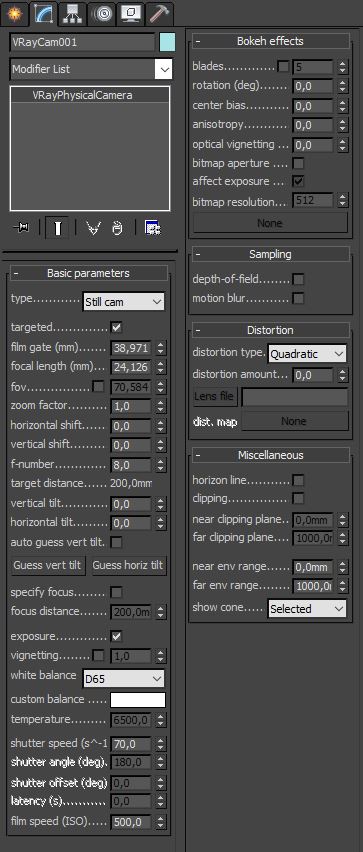The width and height of the screenshot is (363, 852).
Task: Open the Create panel tab
Action: tap(14, 14)
